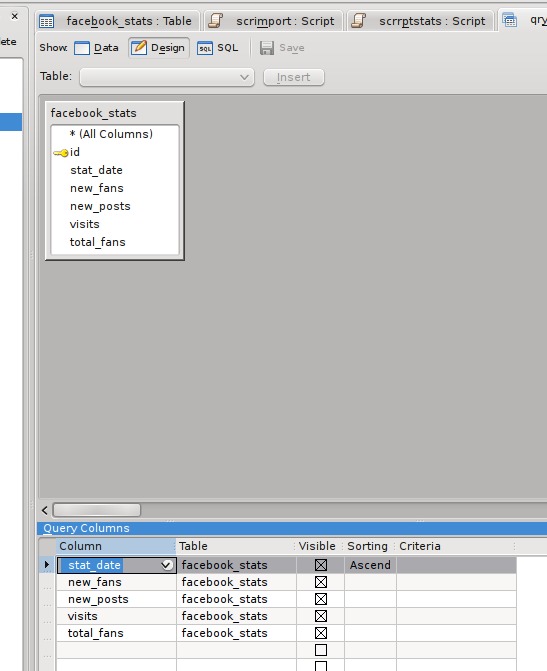Uncheck Visible for visits row
This screenshot has width=547, height=671.
coord(321,616)
